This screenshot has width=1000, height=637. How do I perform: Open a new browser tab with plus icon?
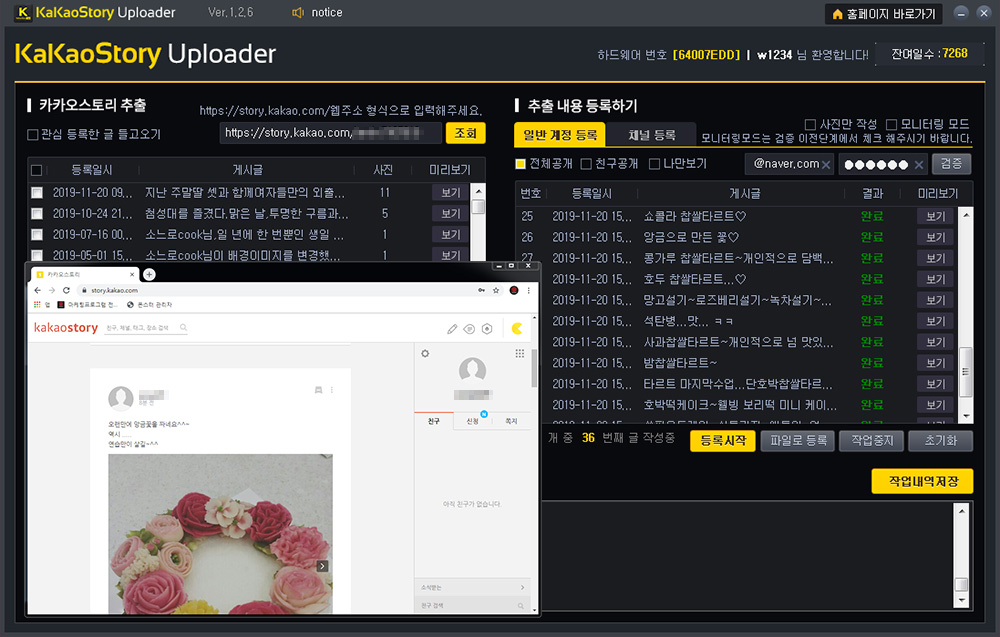click(x=149, y=274)
